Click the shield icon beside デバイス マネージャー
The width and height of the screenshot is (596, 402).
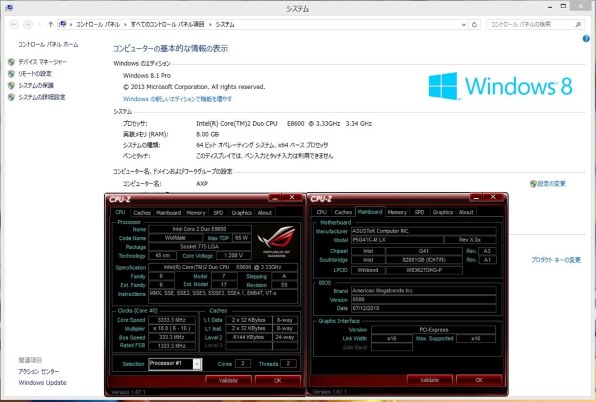(x=11, y=62)
